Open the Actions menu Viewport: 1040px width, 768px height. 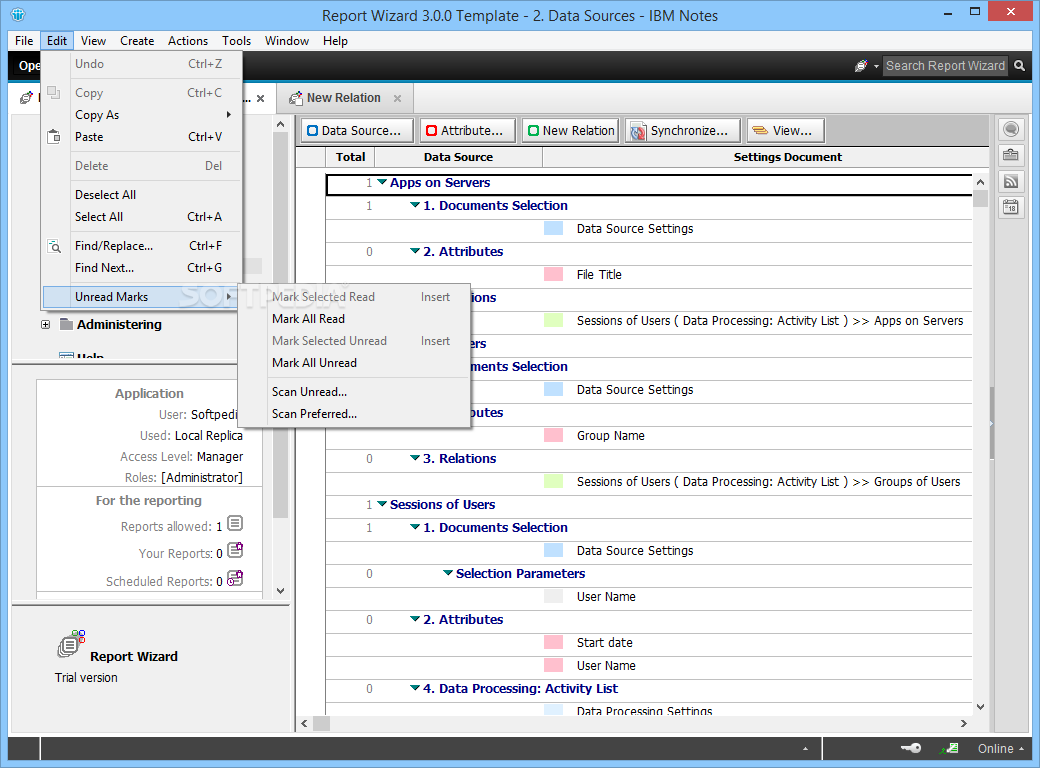pos(188,40)
